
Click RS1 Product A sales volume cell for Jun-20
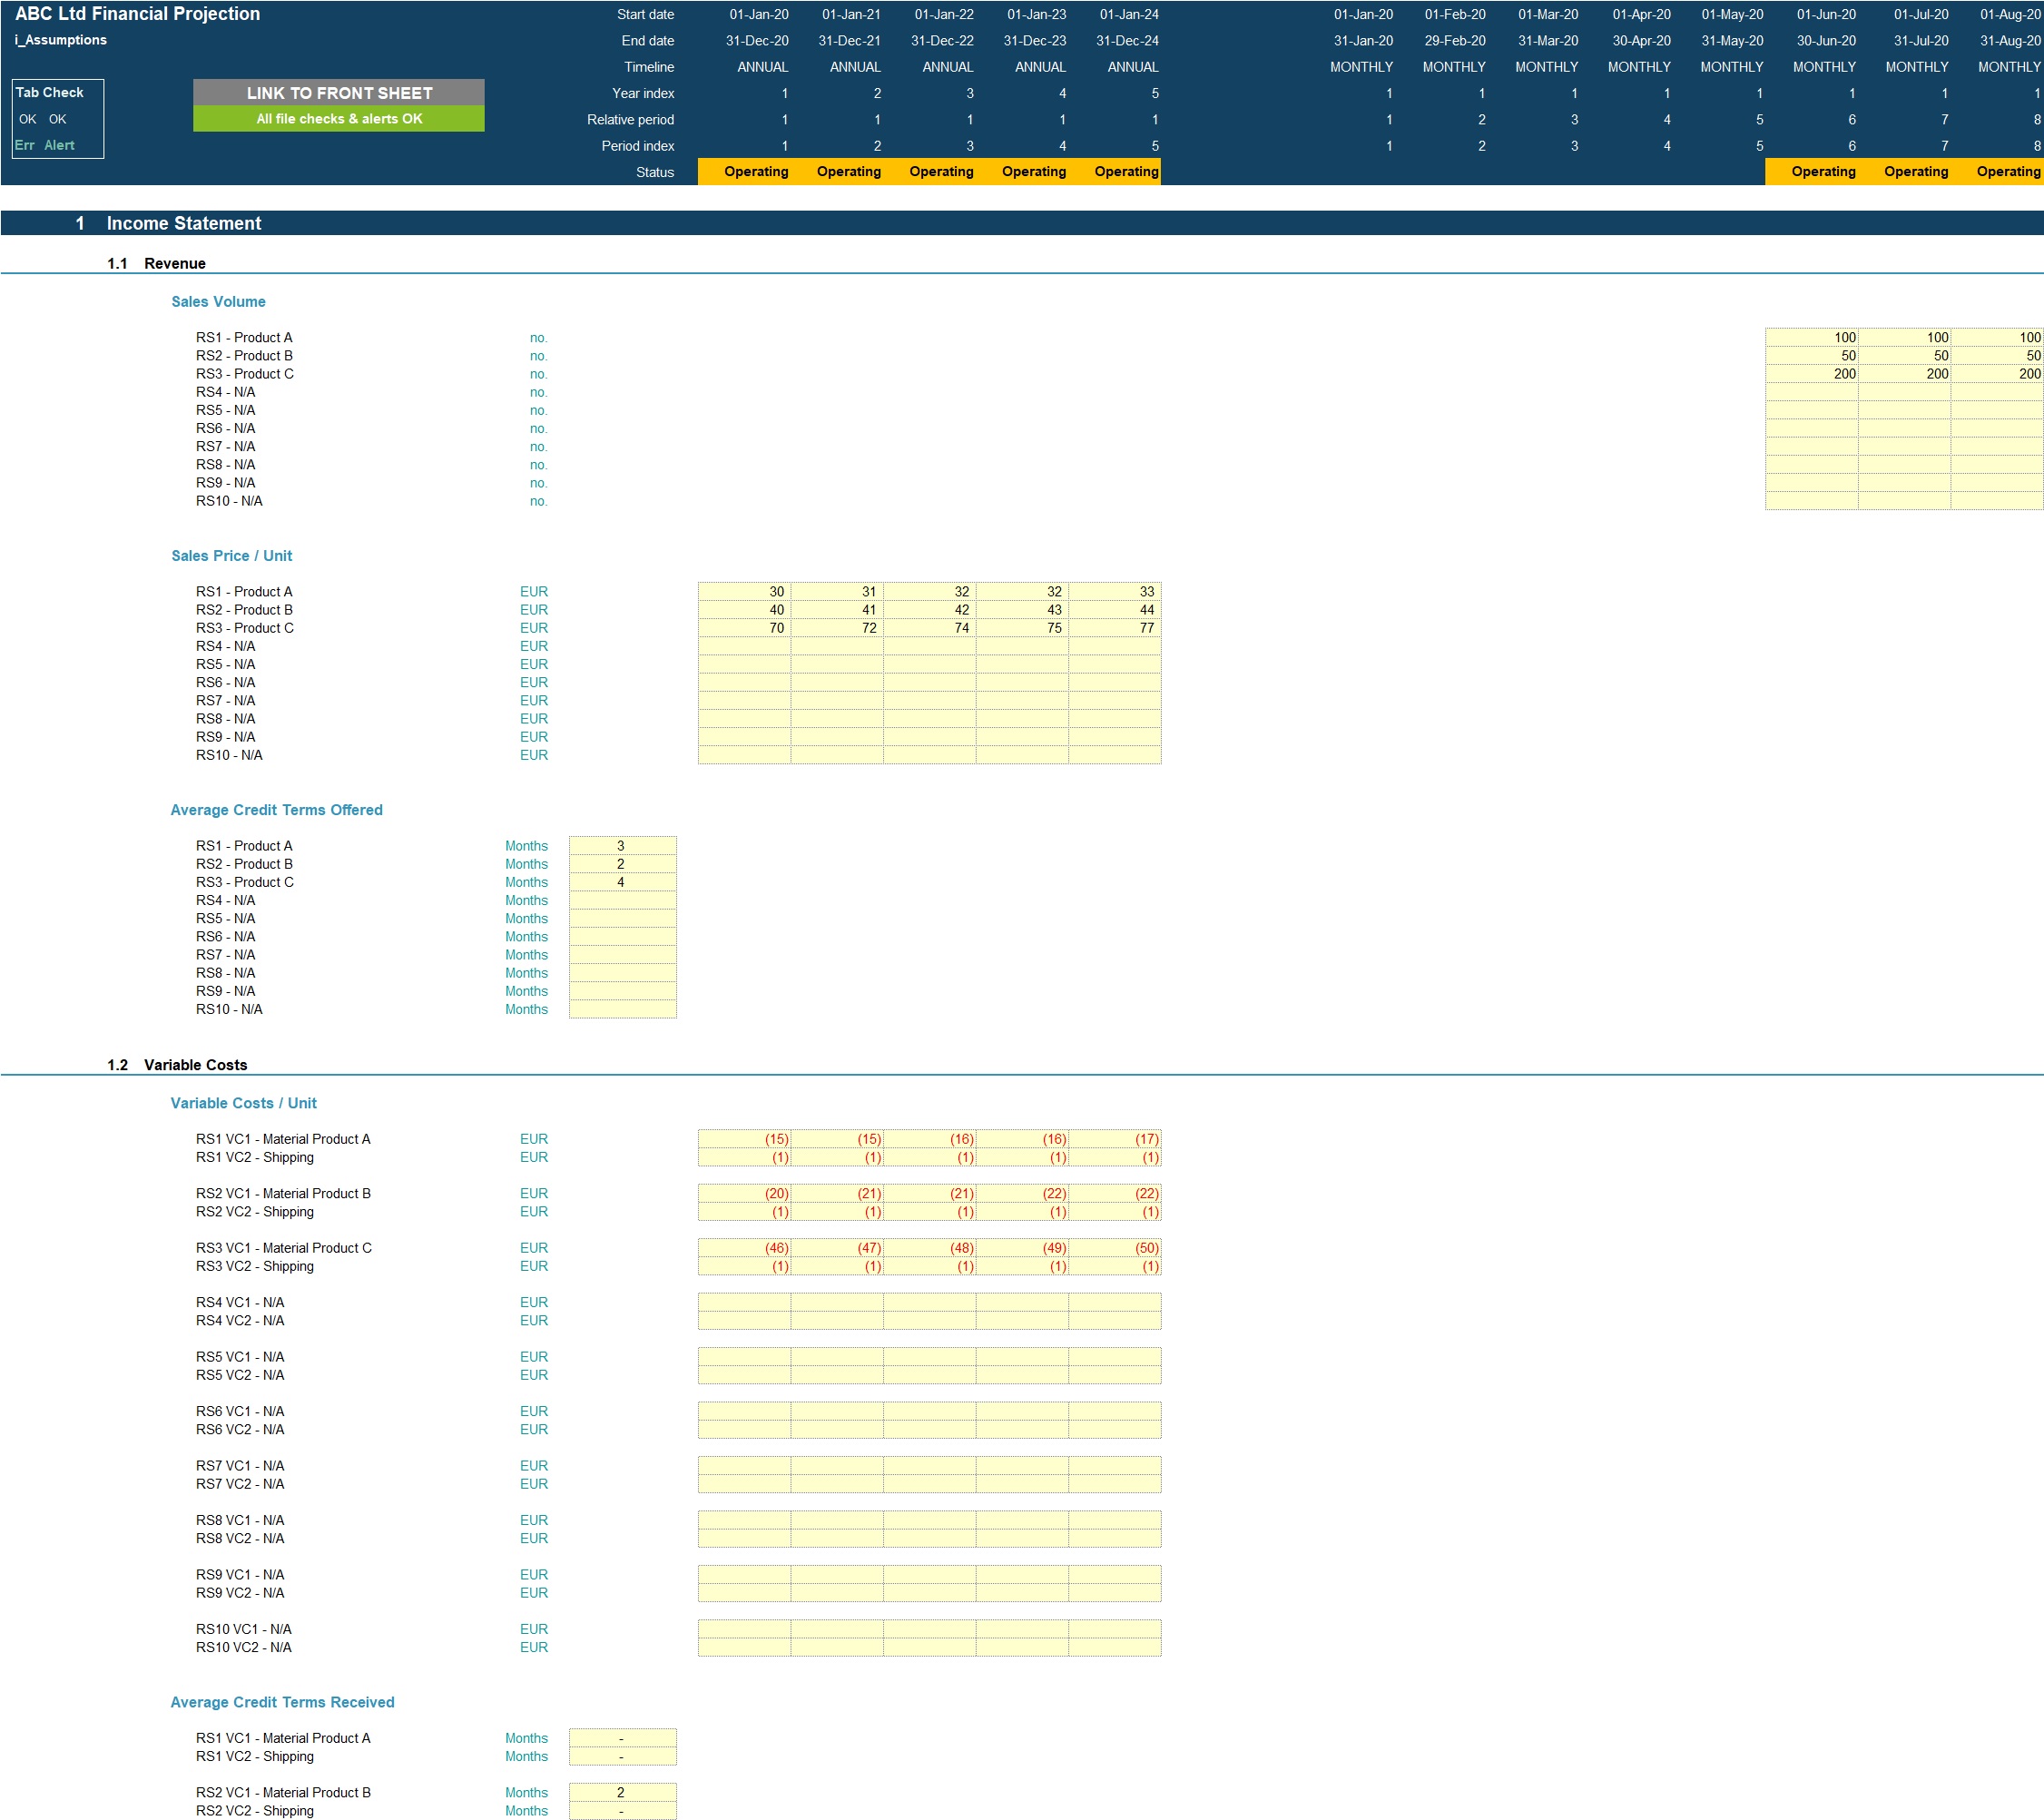pos(1811,337)
